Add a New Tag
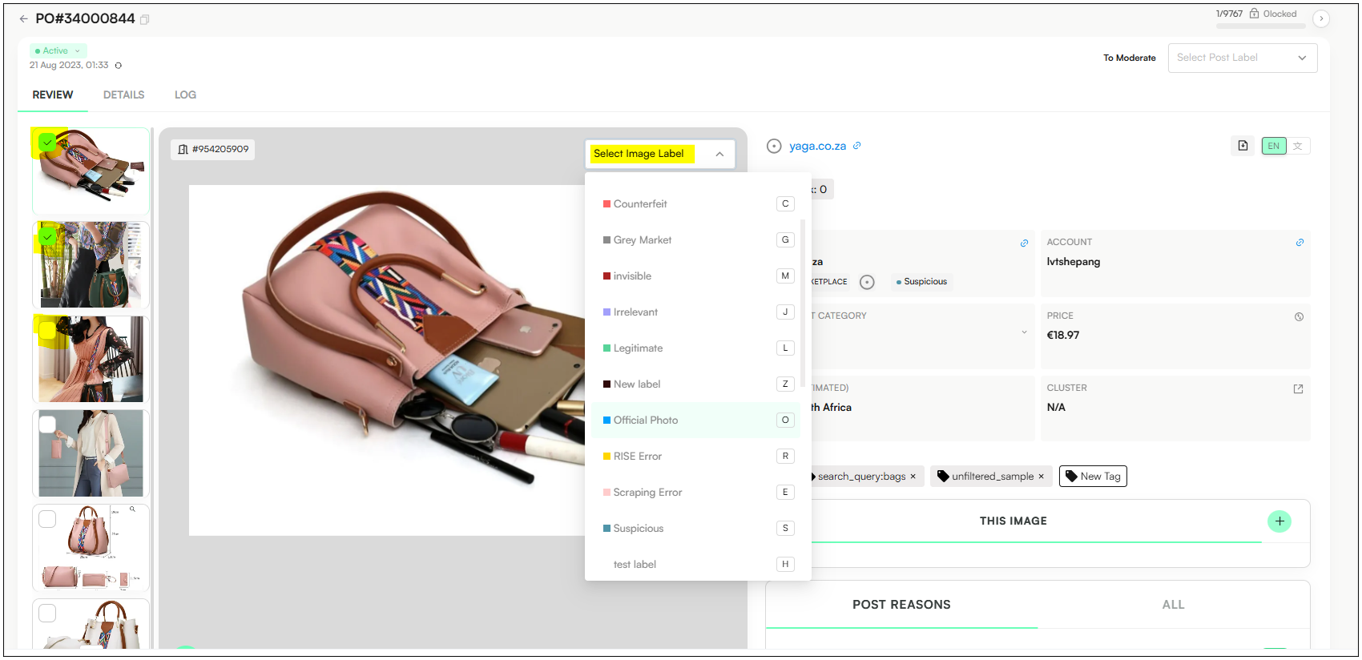 (x=1093, y=477)
